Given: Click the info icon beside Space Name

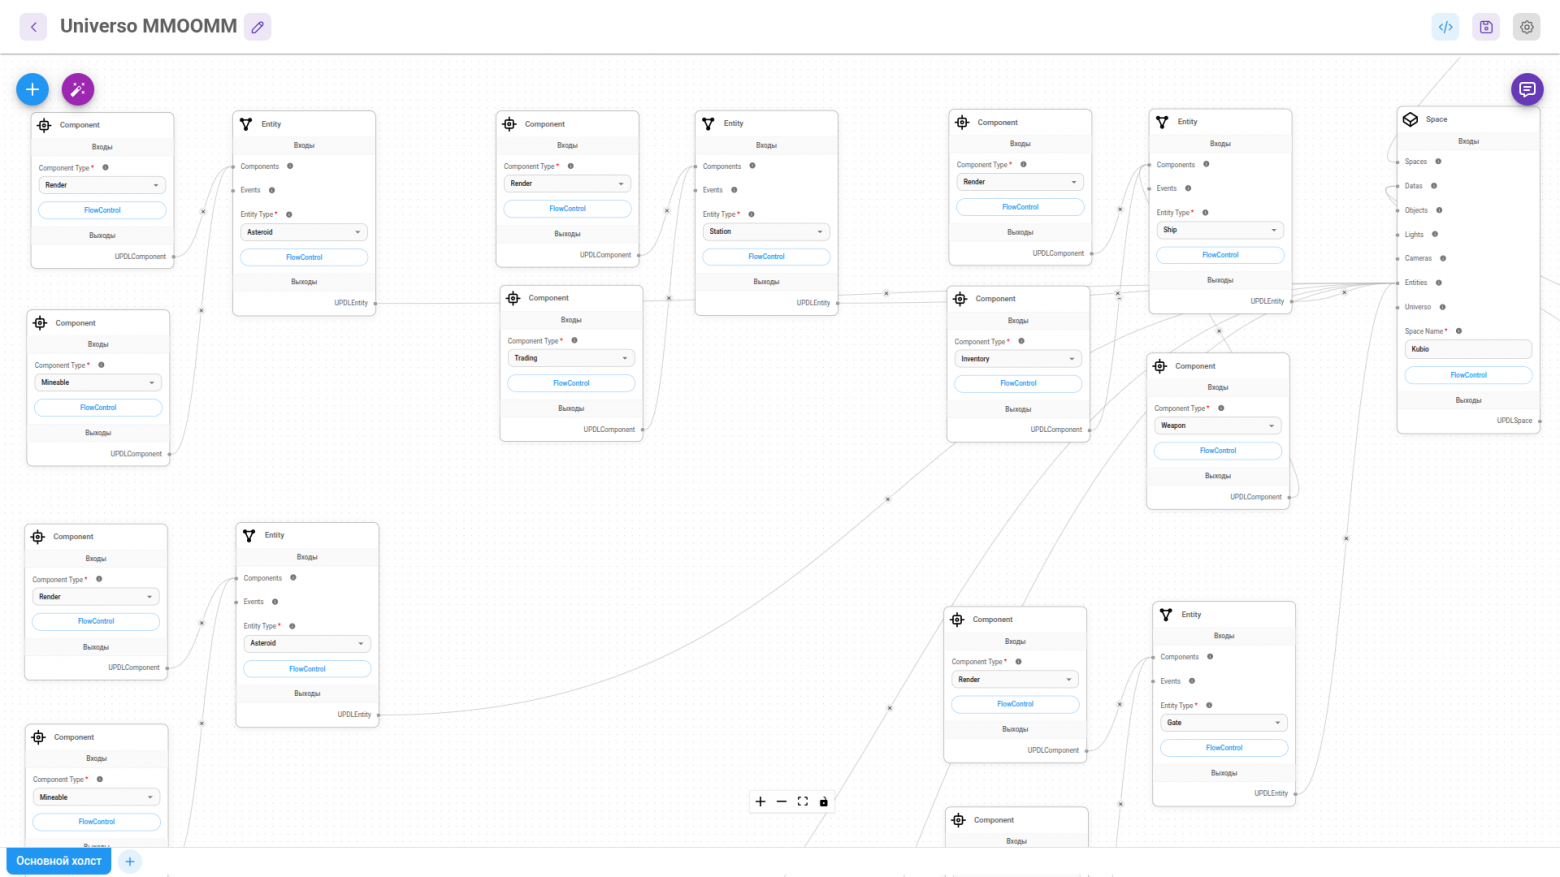Looking at the screenshot, I should click(1459, 331).
